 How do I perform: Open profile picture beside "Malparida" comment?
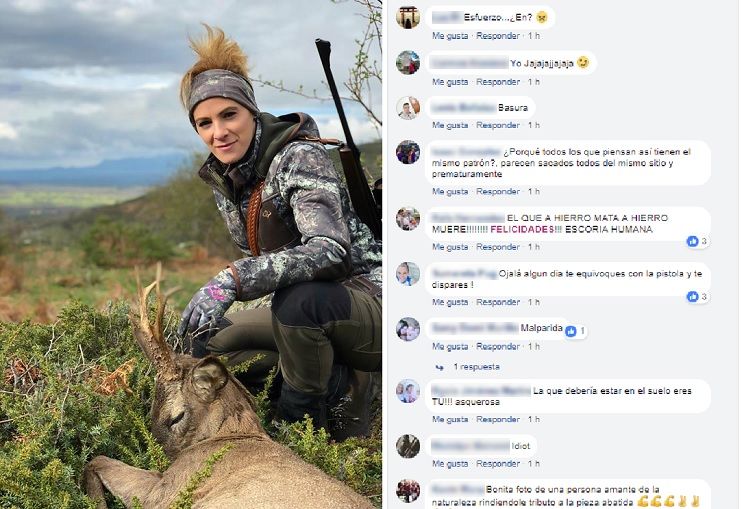point(408,329)
